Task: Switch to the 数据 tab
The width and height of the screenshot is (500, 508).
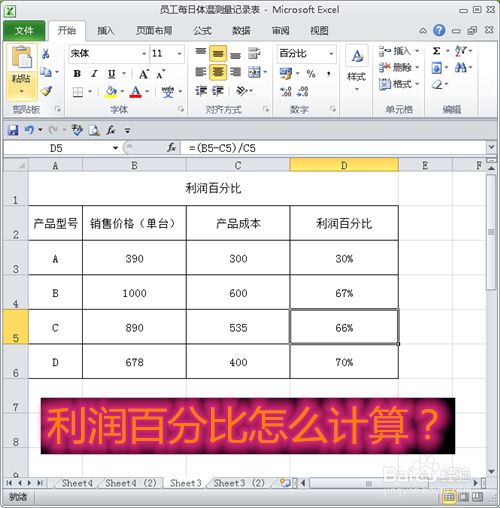Action: pyautogui.click(x=241, y=31)
